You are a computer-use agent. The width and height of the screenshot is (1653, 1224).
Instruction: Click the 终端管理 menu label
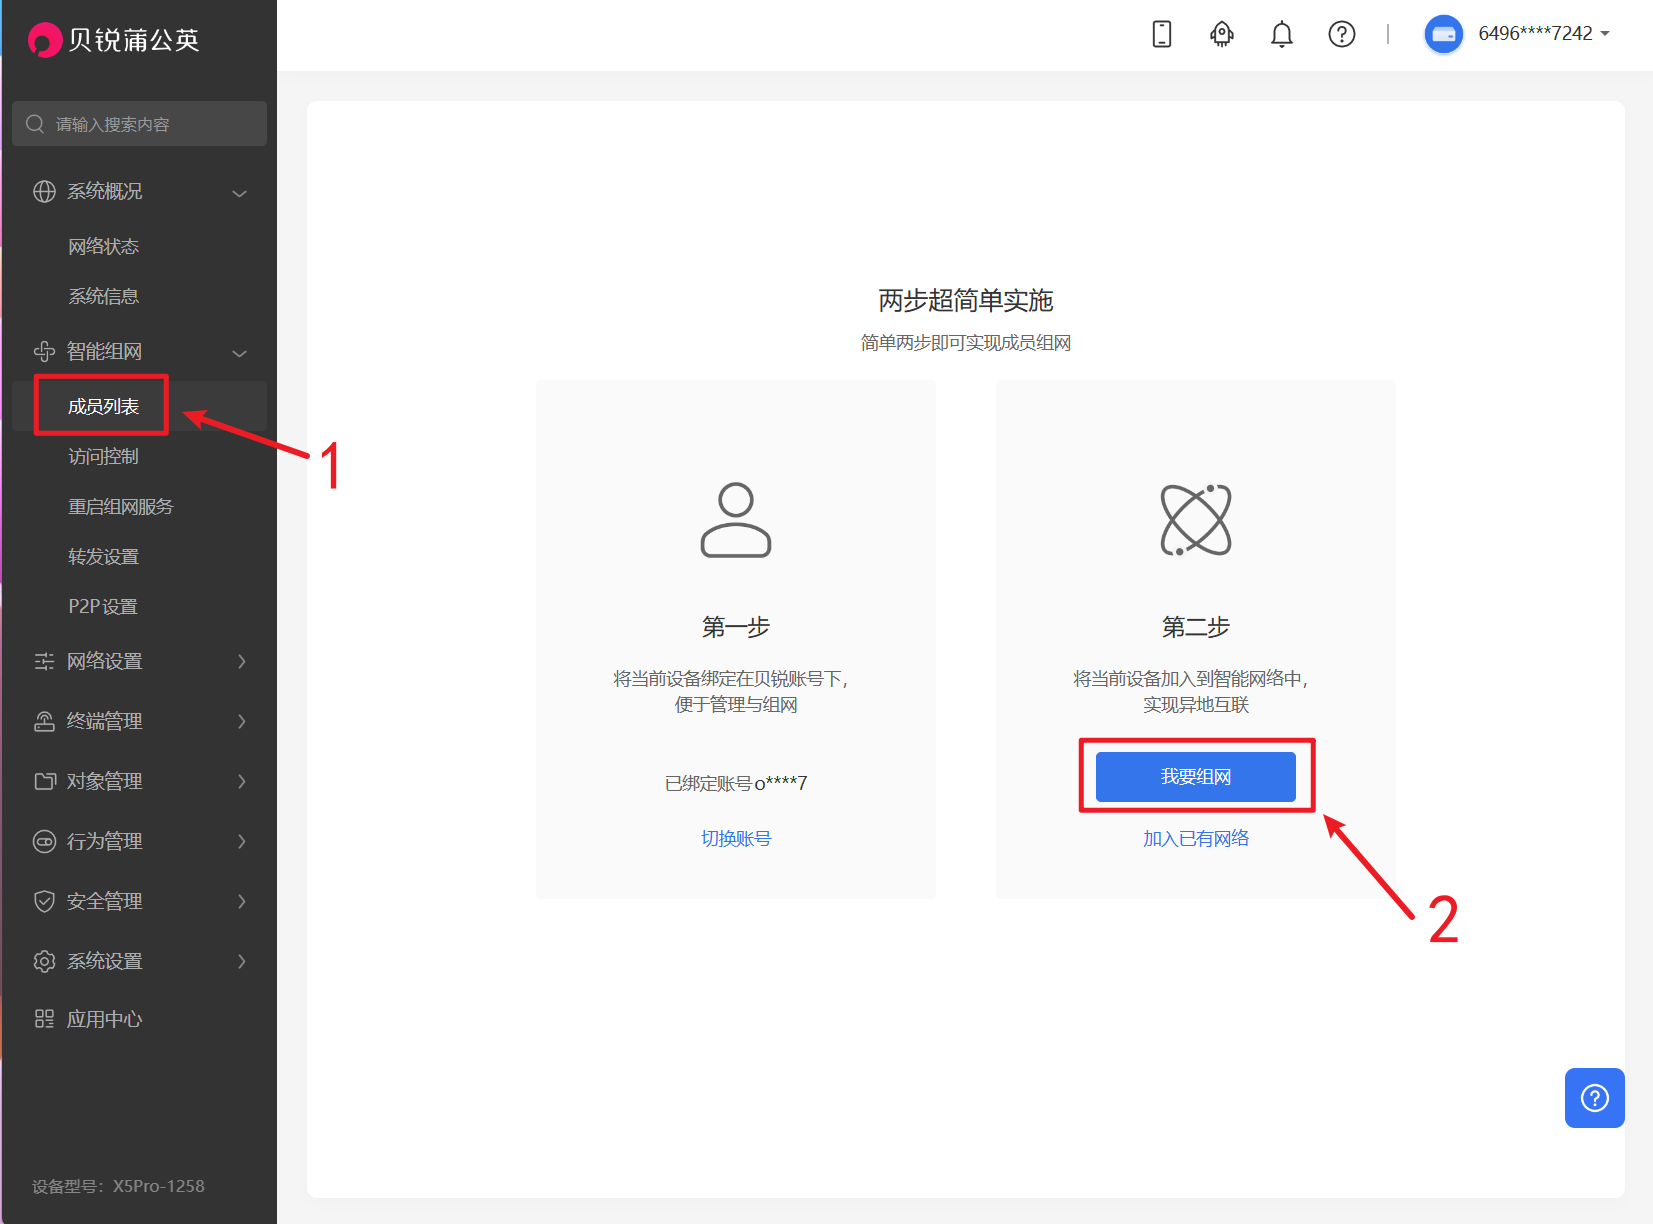pos(105,721)
